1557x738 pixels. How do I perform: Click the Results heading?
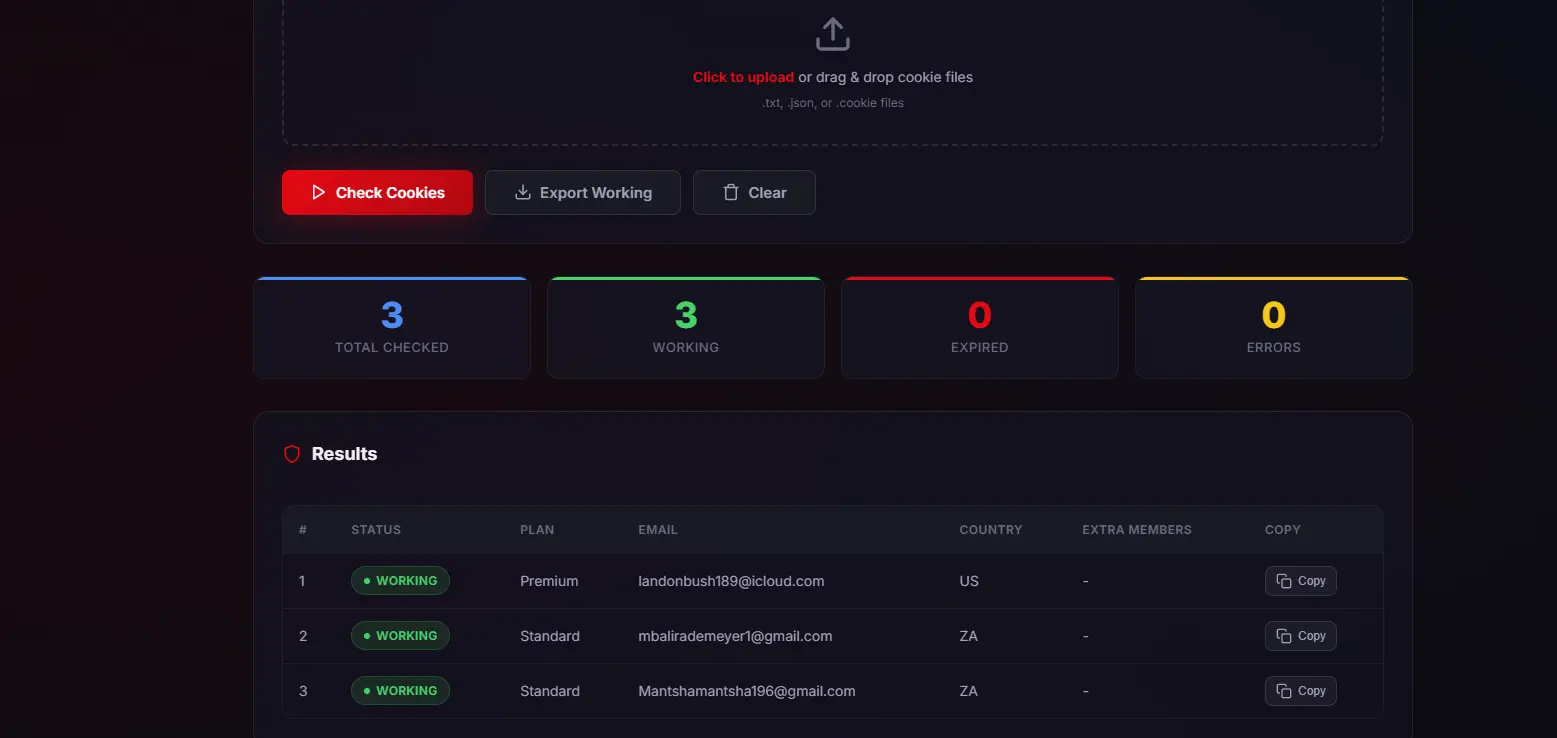tap(344, 454)
